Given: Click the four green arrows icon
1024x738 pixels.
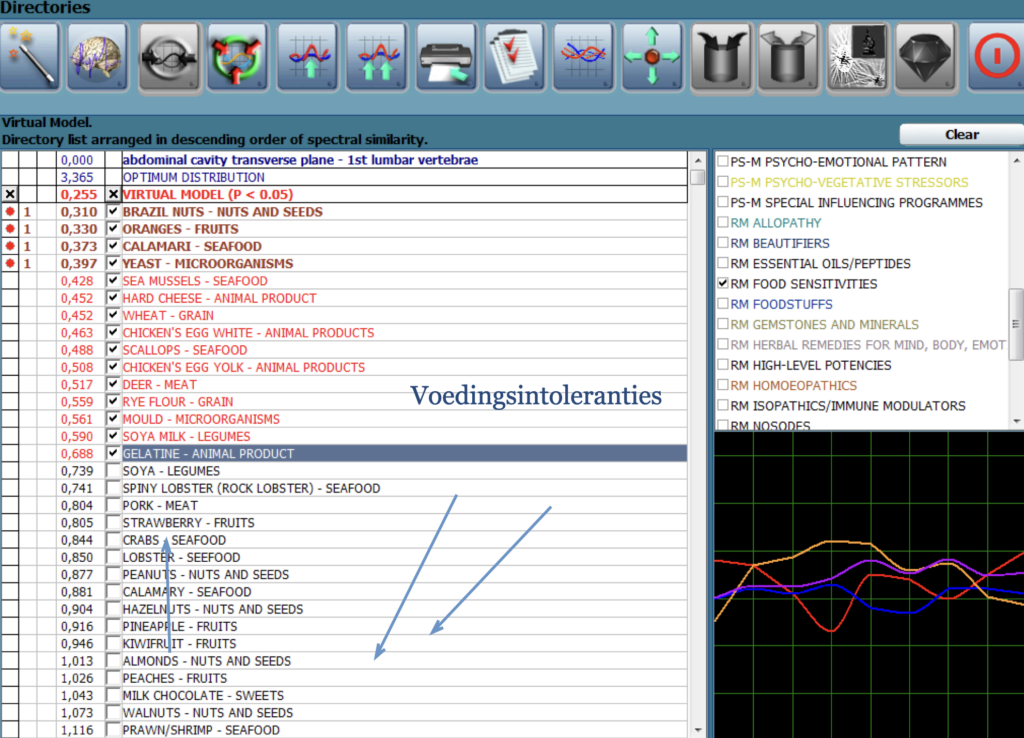Looking at the screenshot, I should point(651,56).
